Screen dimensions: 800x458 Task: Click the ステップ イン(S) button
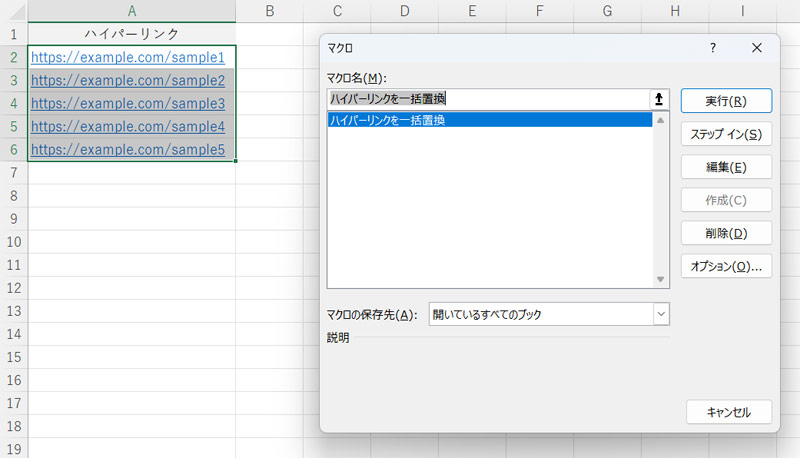pyautogui.click(x=725, y=134)
